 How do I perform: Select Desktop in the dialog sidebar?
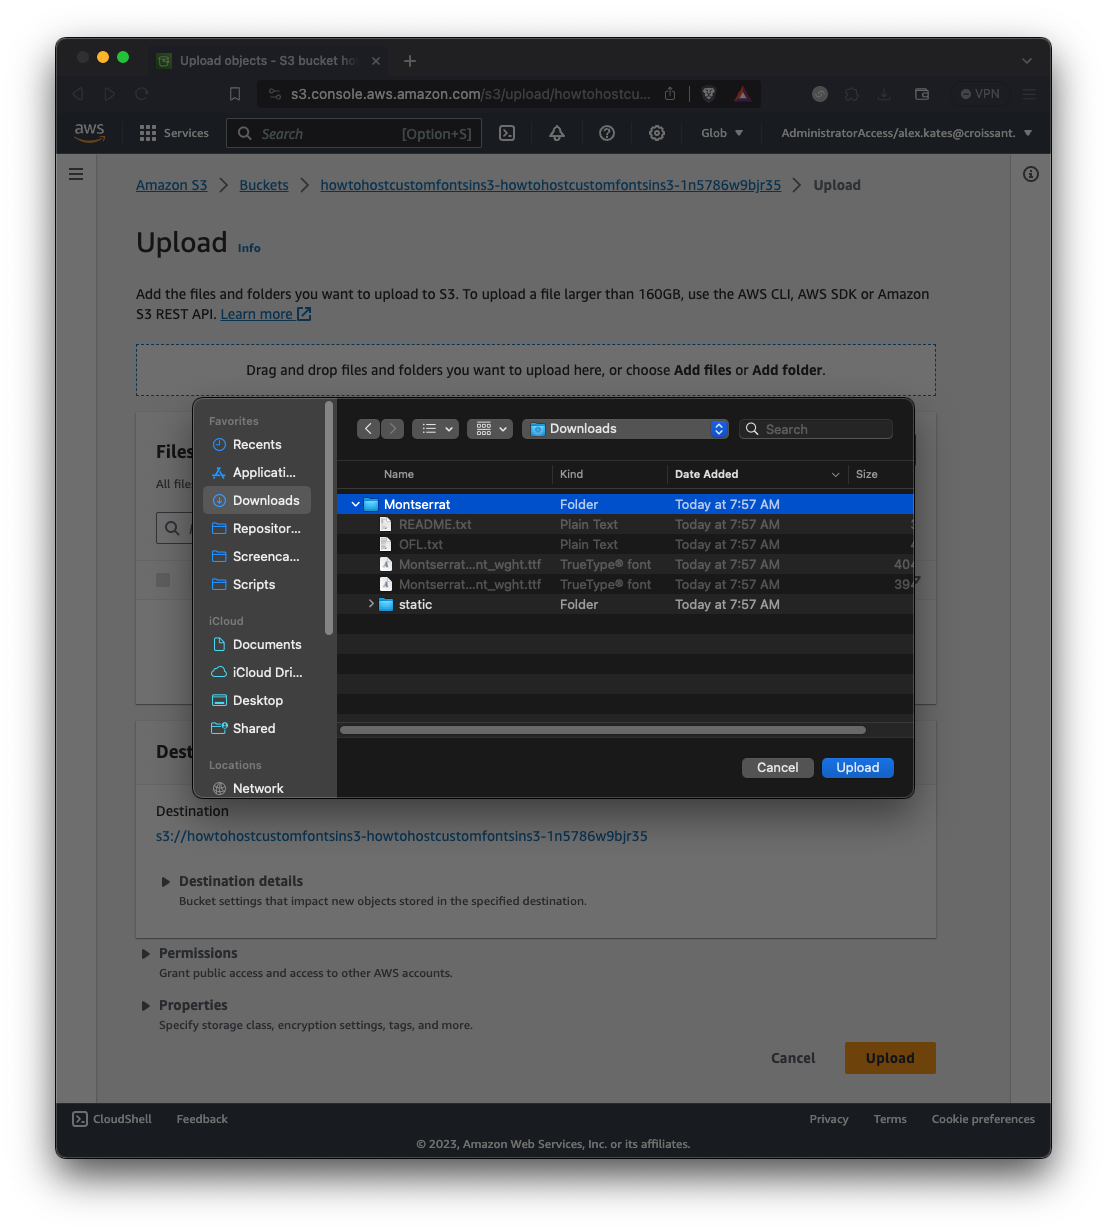257,700
